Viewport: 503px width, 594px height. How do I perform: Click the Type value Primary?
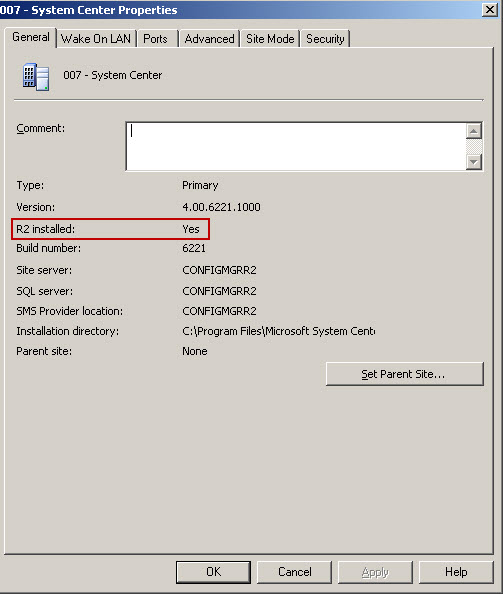200,185
